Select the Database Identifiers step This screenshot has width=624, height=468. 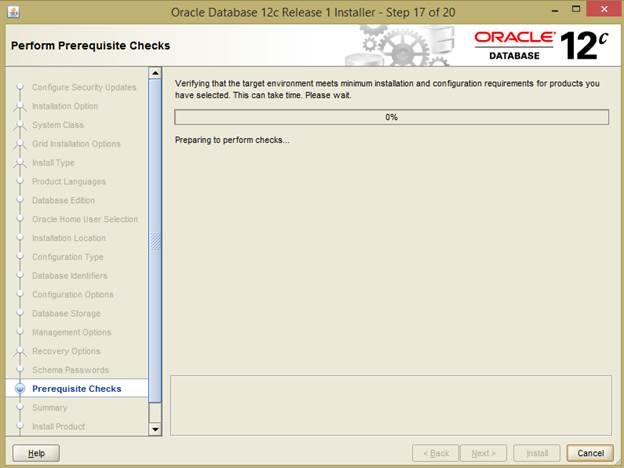pyautogui.click(x=70, y=275)
